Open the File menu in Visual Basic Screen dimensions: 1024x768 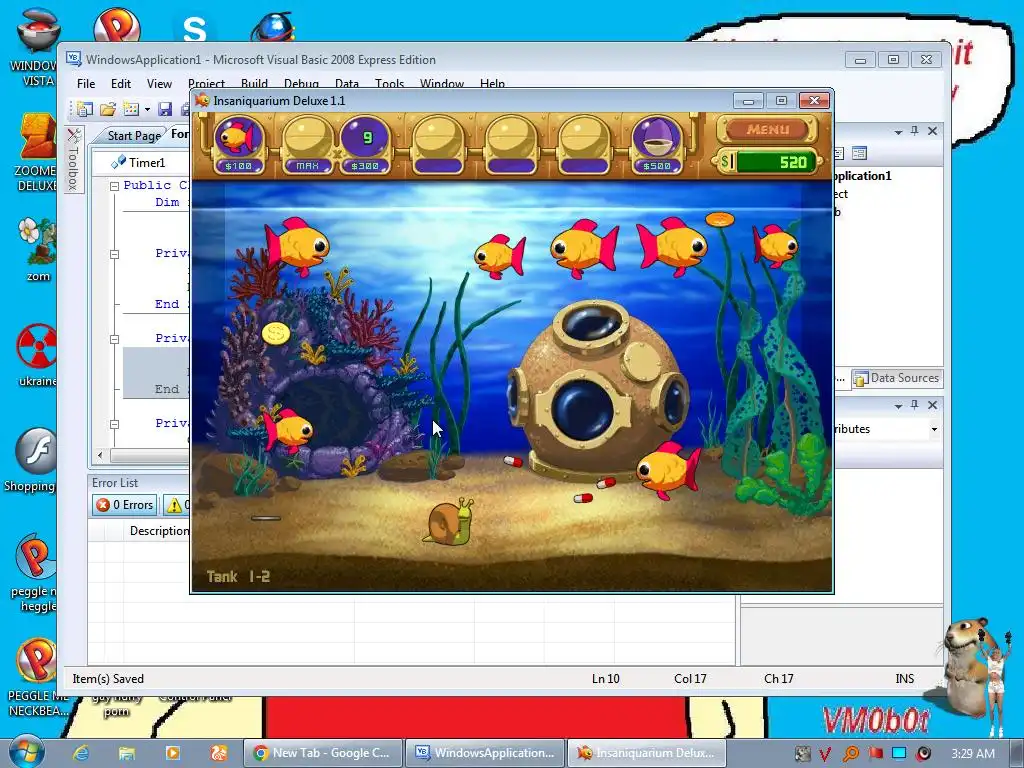(86, 84)
